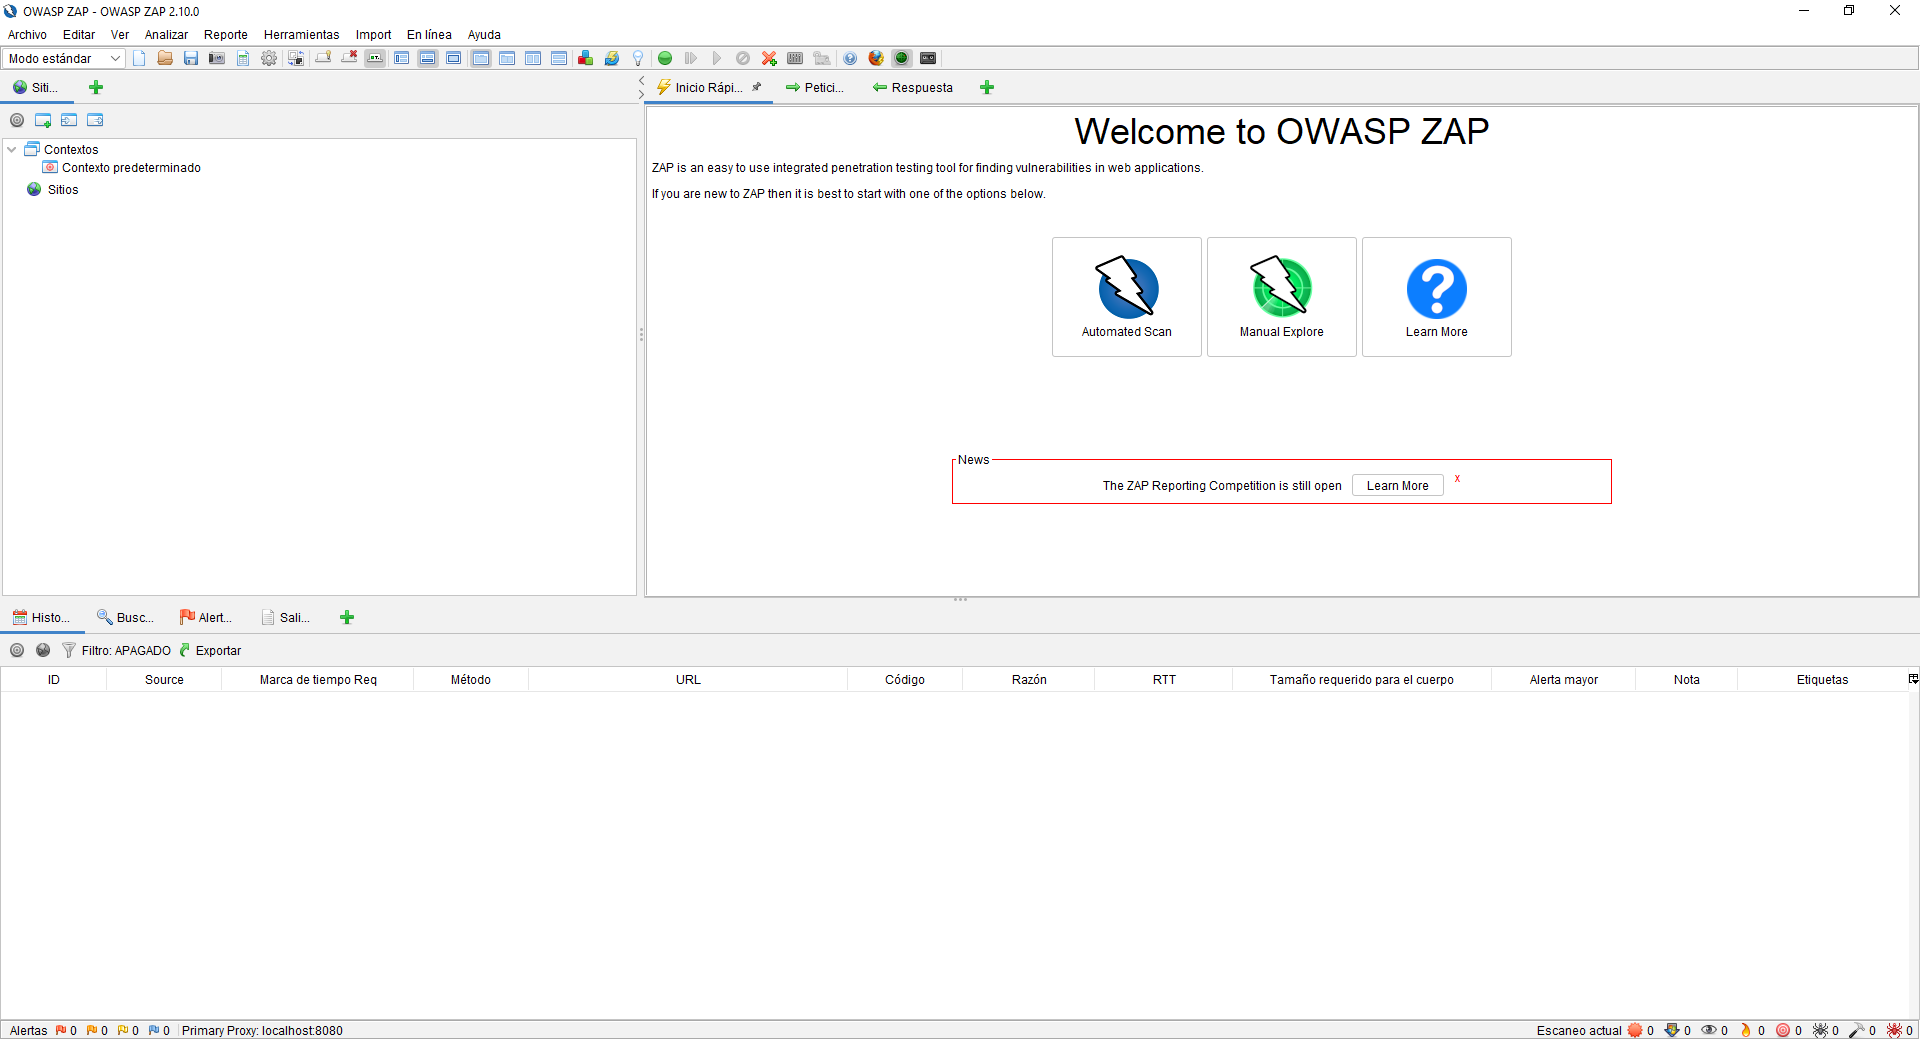This screenshot has height=1040, width=1920.
Task: Unpin the Inicio Rápido tab
Action: coord(757,87)
